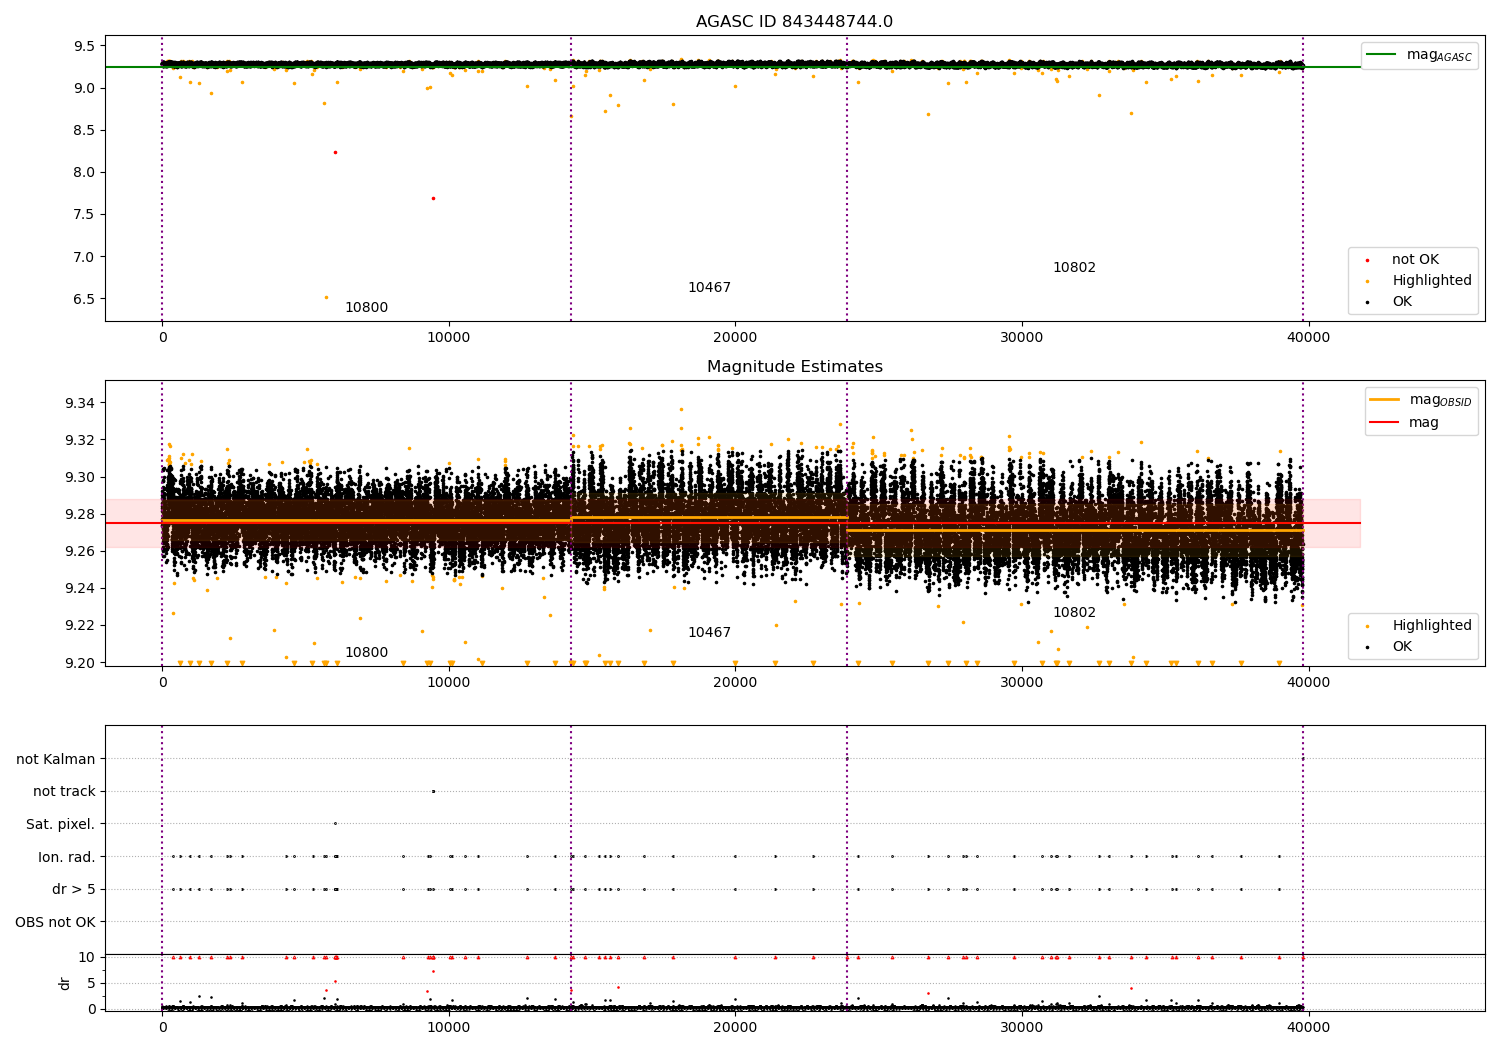Click the '10802' annotation in the top plot
The width and height of the screenshot is (1500, 1050).
pos(1074,268)
